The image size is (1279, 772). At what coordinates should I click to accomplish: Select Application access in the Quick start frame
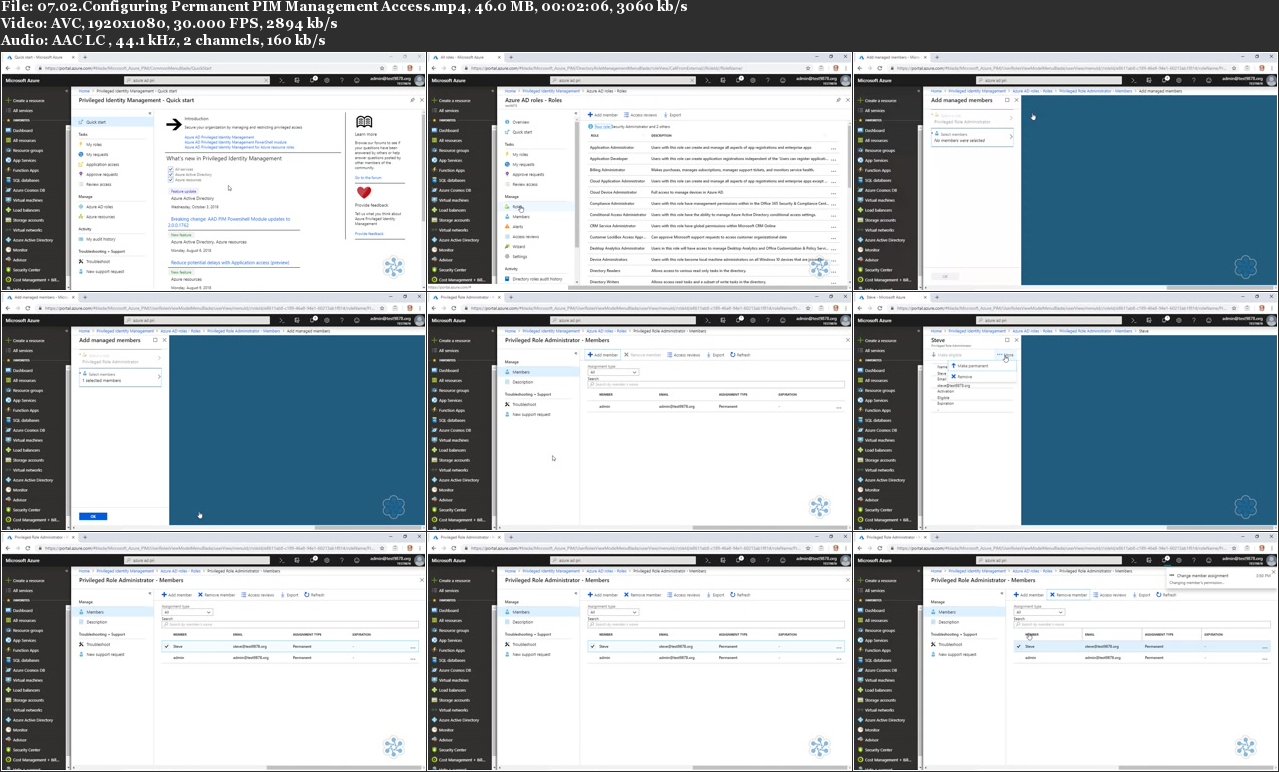pos(102,164)
